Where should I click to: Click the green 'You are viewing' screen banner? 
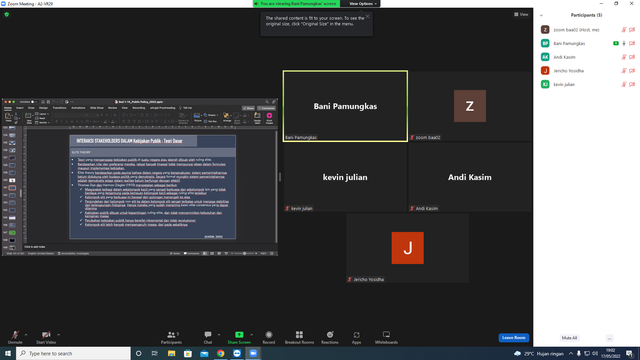296,4
